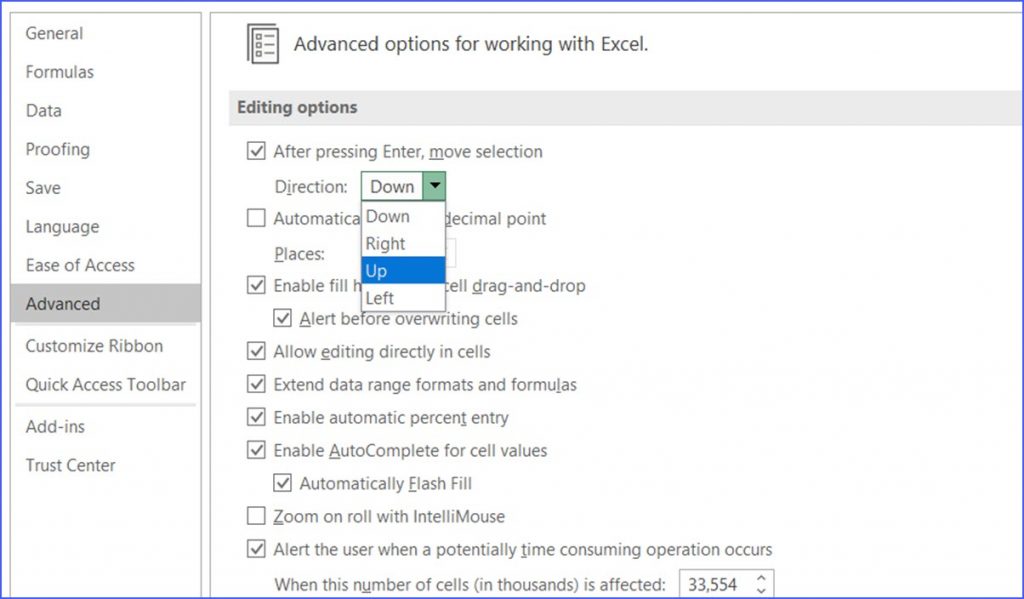Uncheck "Enable automatic percent entry"
This screenshot has height=599, width=1024.
click(258, 417)
